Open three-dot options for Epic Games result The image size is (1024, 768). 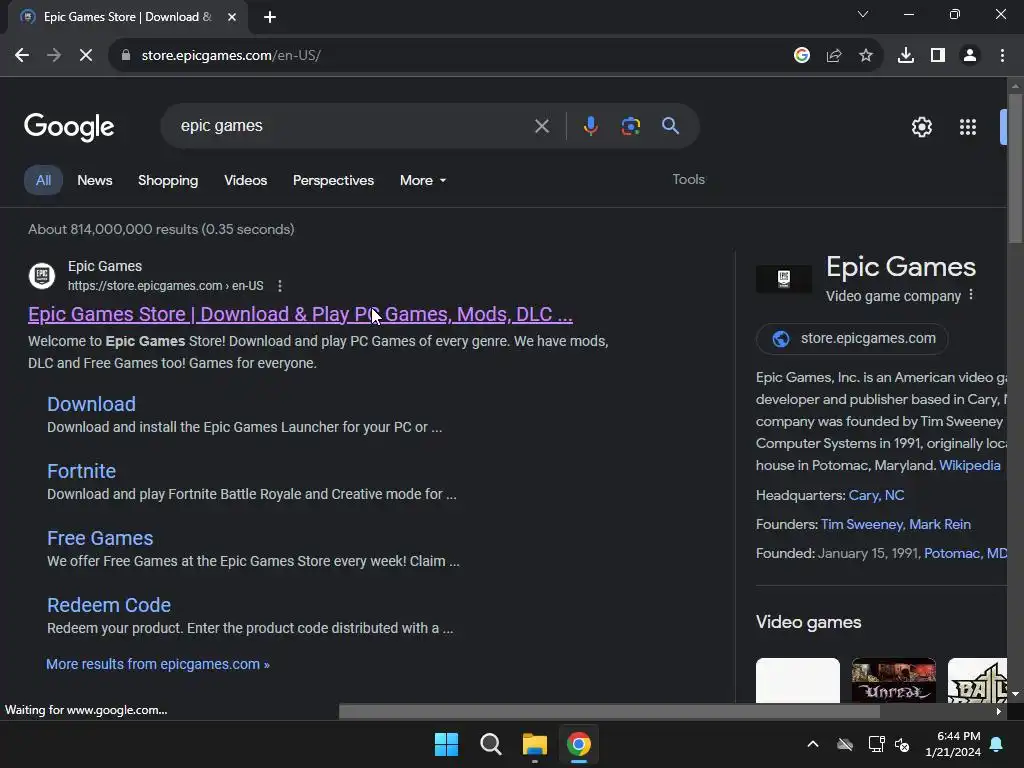[280, 286]
